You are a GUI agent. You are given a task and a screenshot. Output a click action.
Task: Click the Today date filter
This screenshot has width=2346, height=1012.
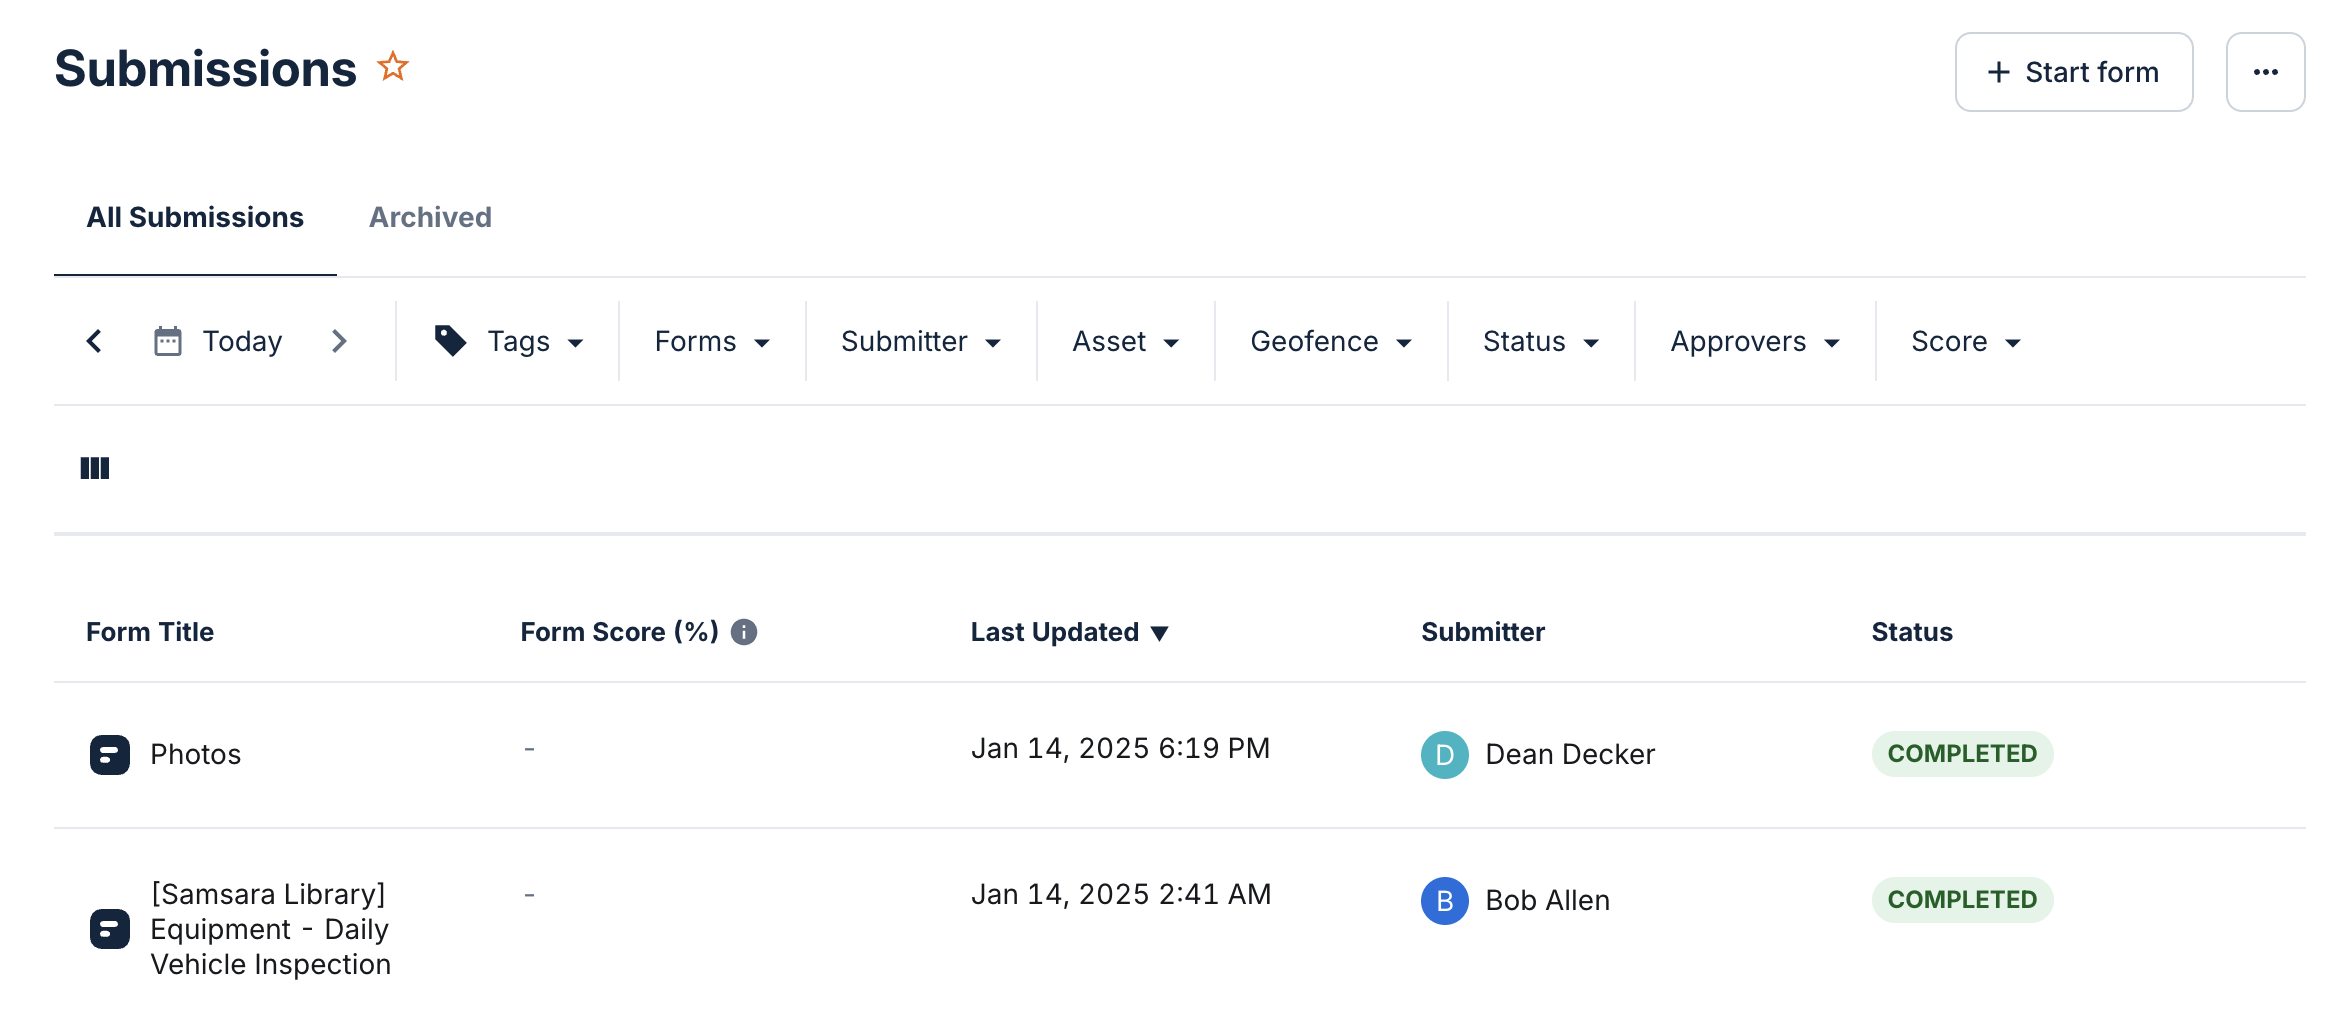[x=244, y=340]
